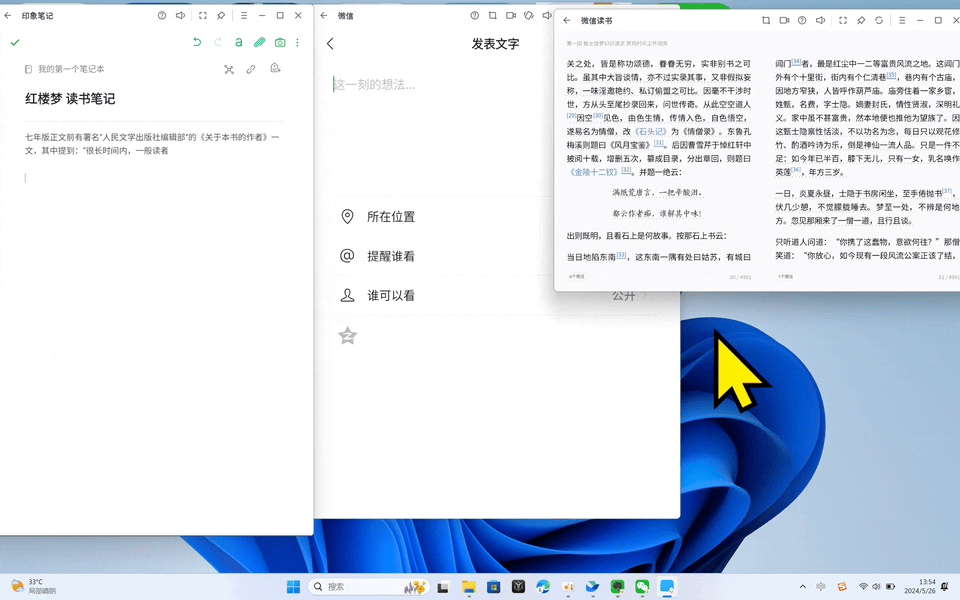The height and width of the screenshot is (600, 960).
Task: Return from the 发表文字 page with chevron
Action: [x=330, y=43]
